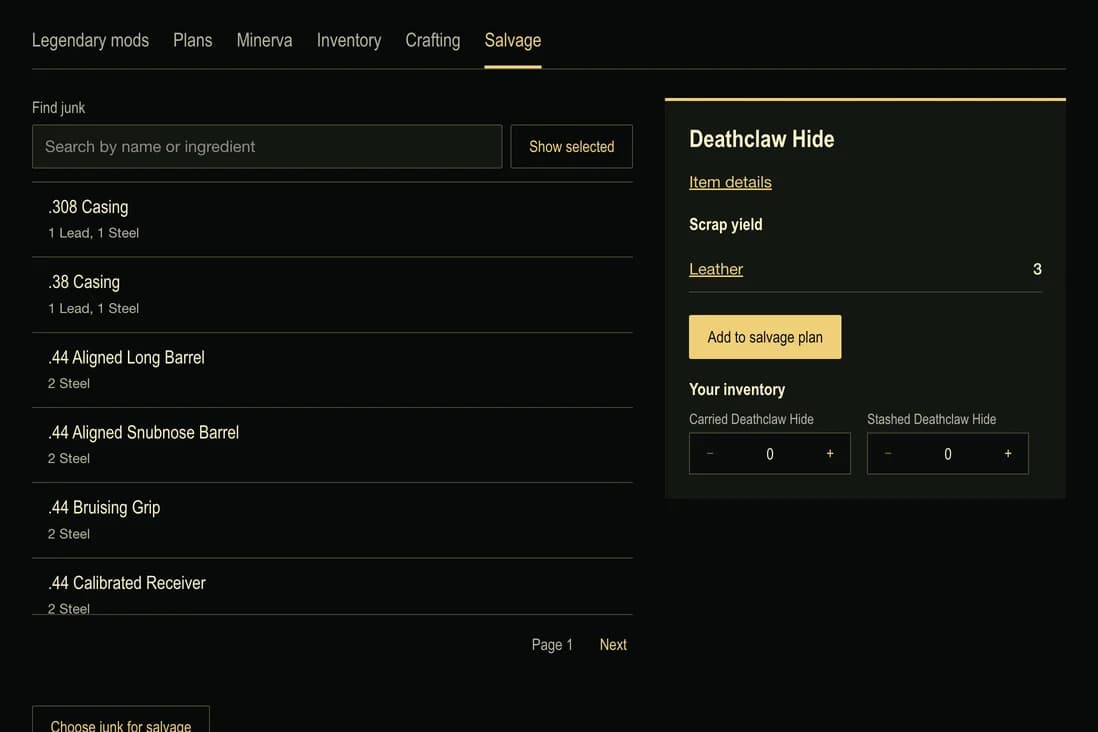Pick the .44 Bruising Grip item
Image resolution: width=1098 pixels, height=732 pixels.
333,520
